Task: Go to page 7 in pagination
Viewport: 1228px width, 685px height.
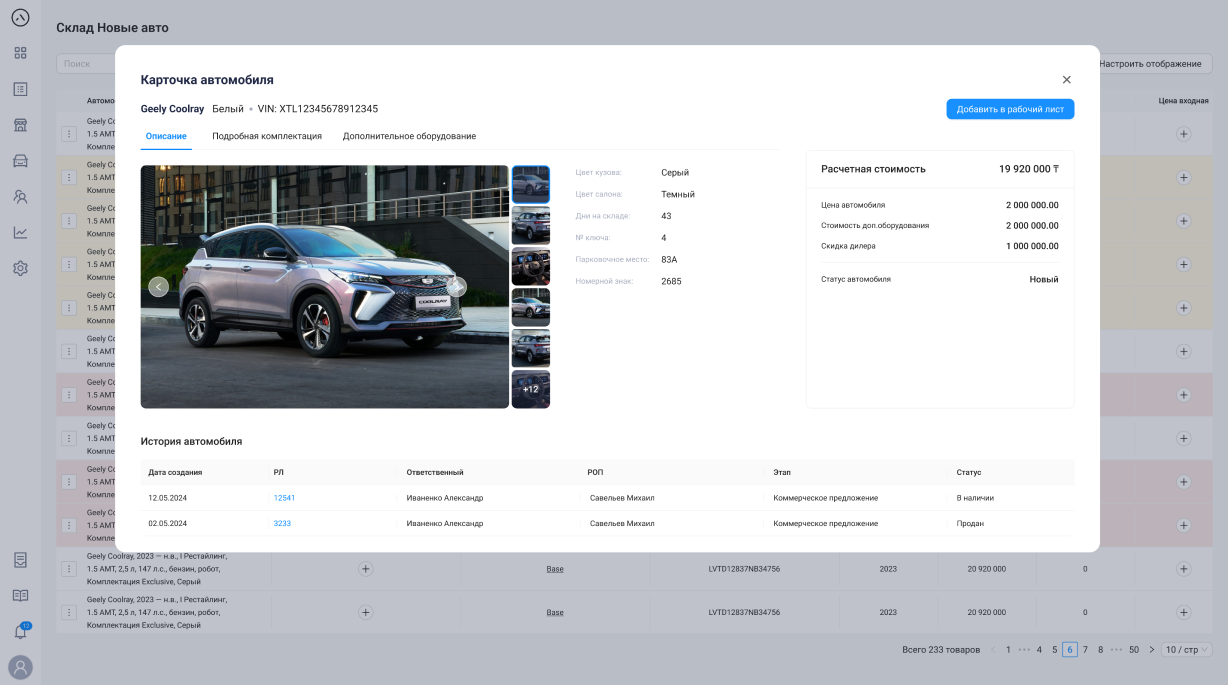Action: 1085,650
